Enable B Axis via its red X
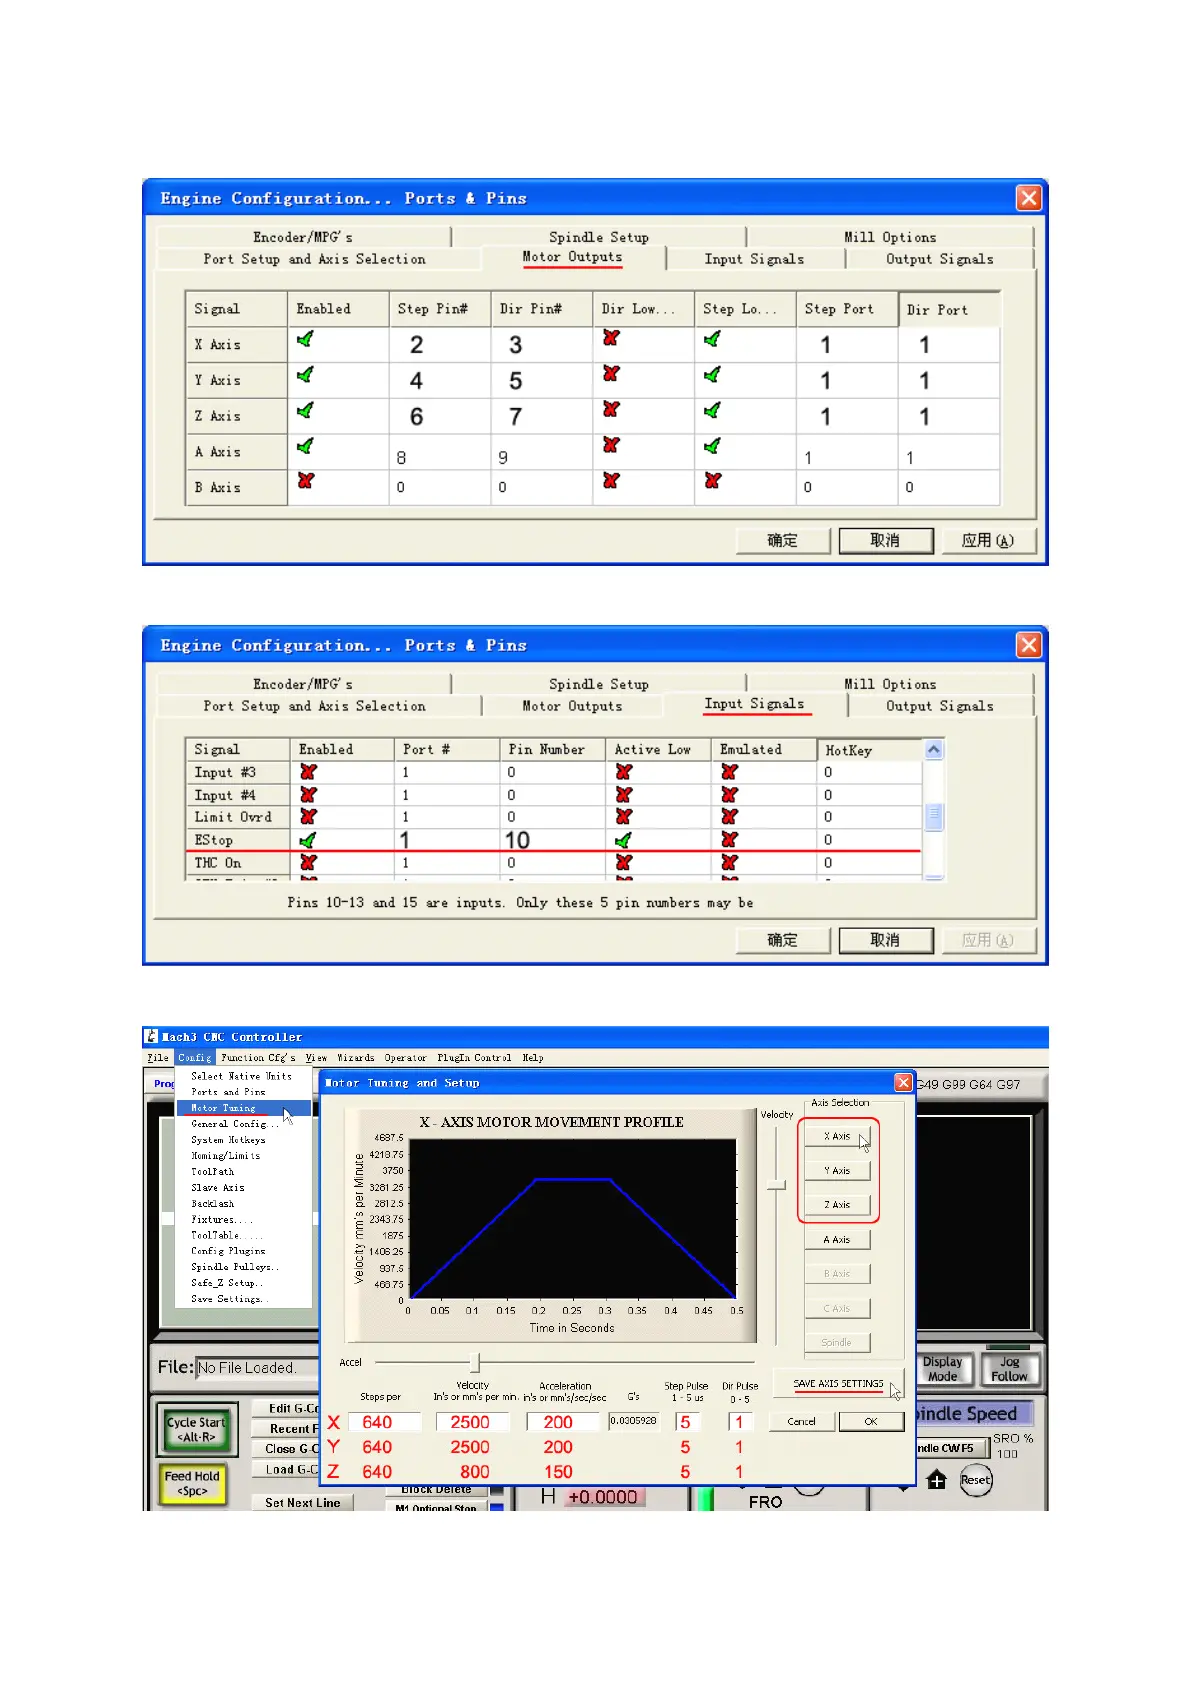This screenshot has height=1684, width=1191. [306, 481]
